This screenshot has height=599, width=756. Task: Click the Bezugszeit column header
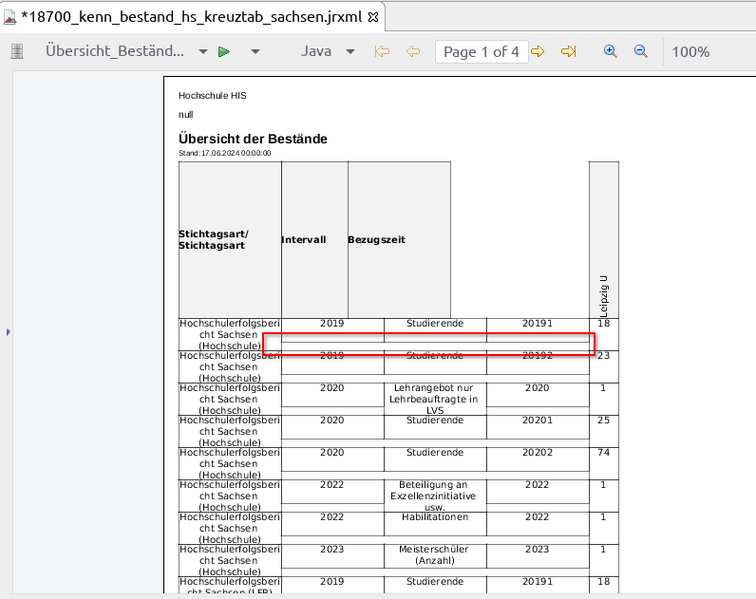[399, 240]
